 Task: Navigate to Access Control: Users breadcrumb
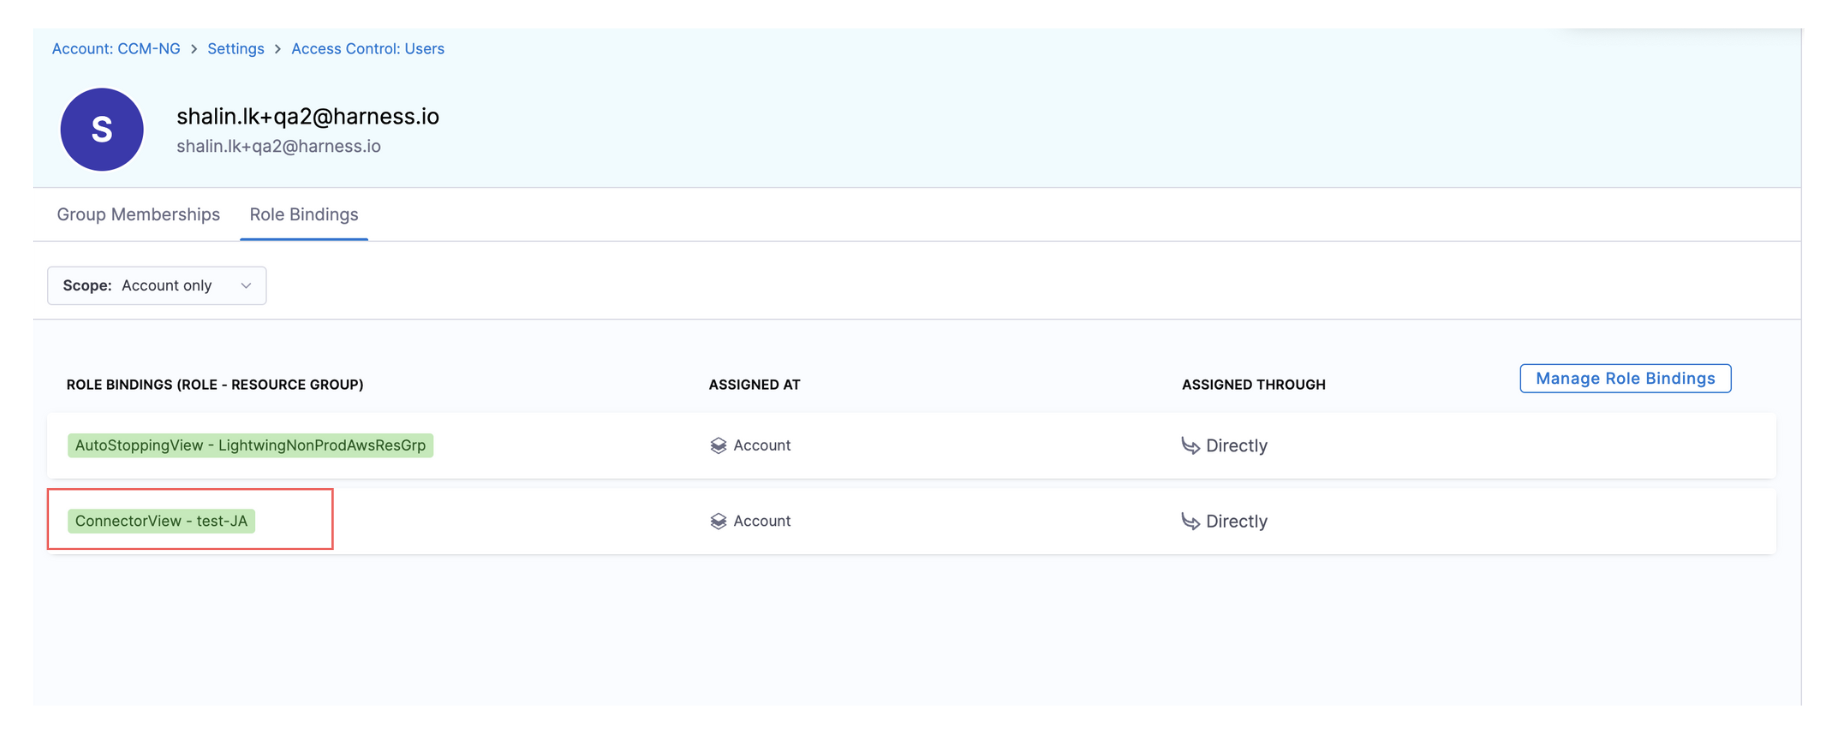coord(367,49)
